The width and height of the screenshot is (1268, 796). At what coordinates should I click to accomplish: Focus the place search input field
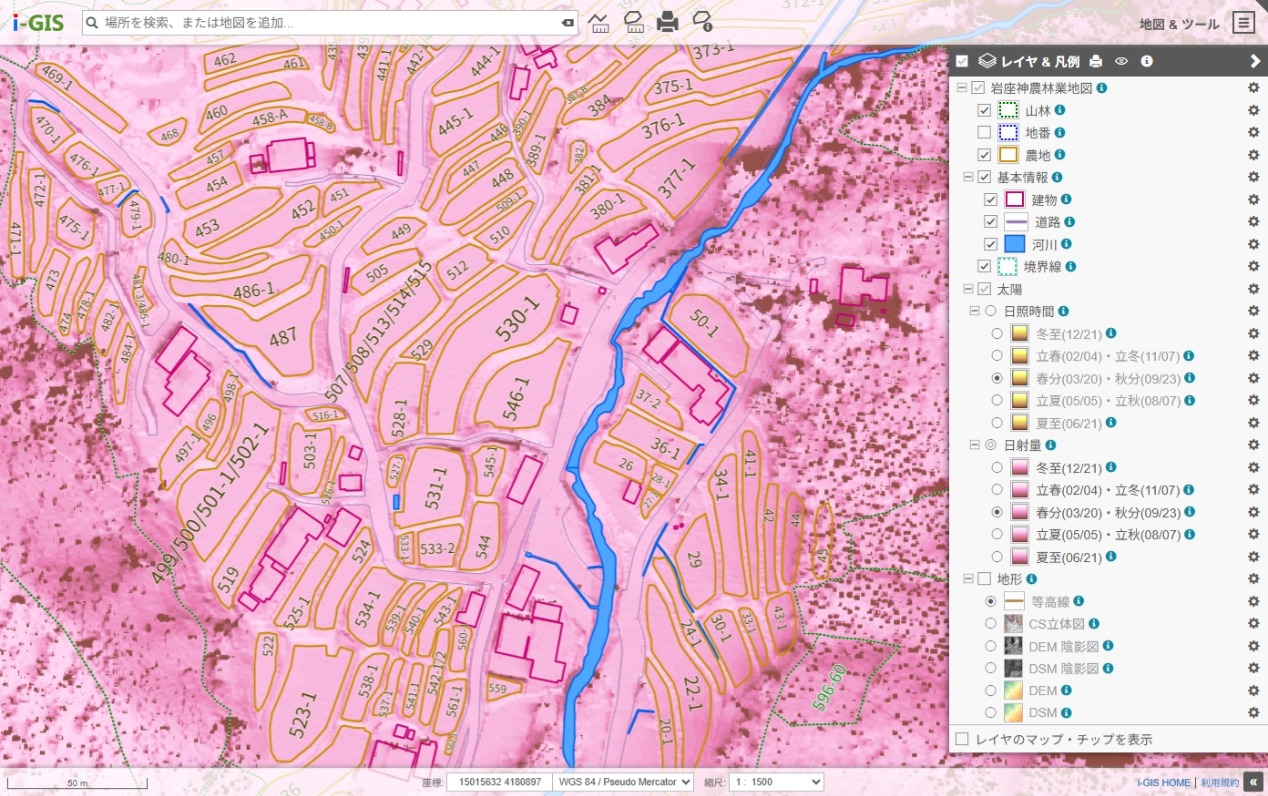(329, 22)
